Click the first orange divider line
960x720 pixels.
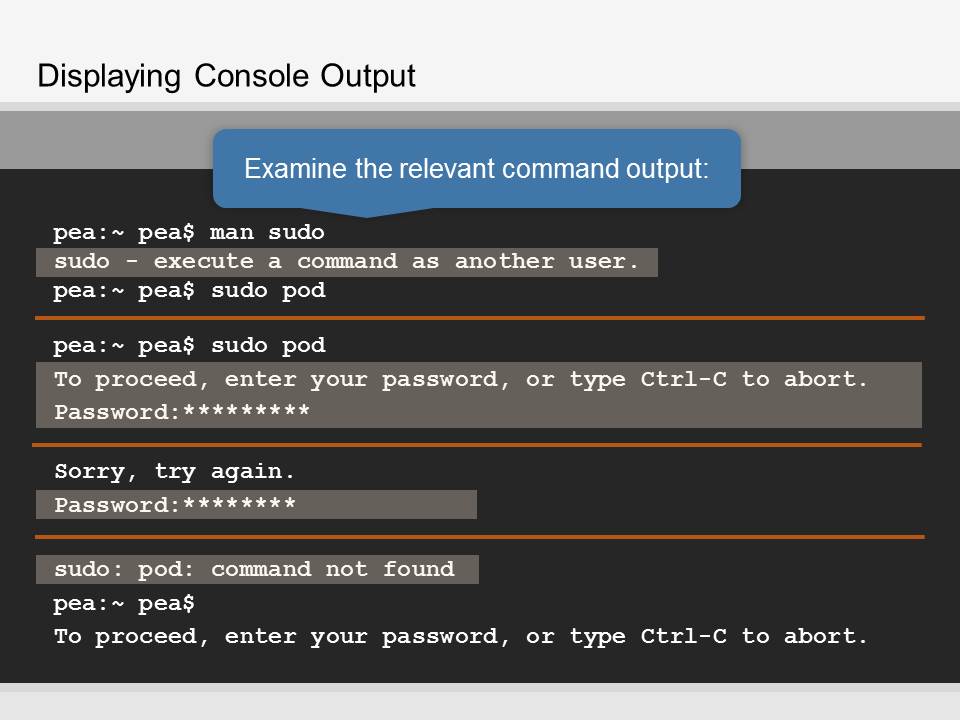click(x=479, y=318)
